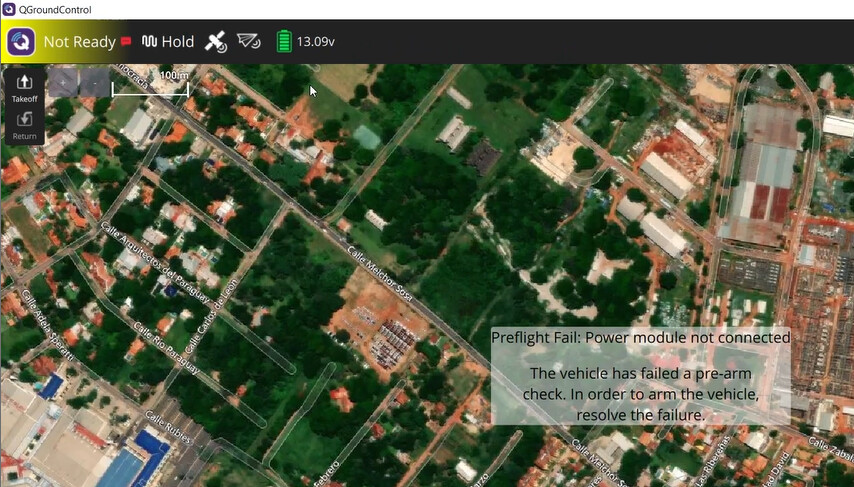Zoom in with the map plus button
Viewport: 854px width, 487px height.
61,83
